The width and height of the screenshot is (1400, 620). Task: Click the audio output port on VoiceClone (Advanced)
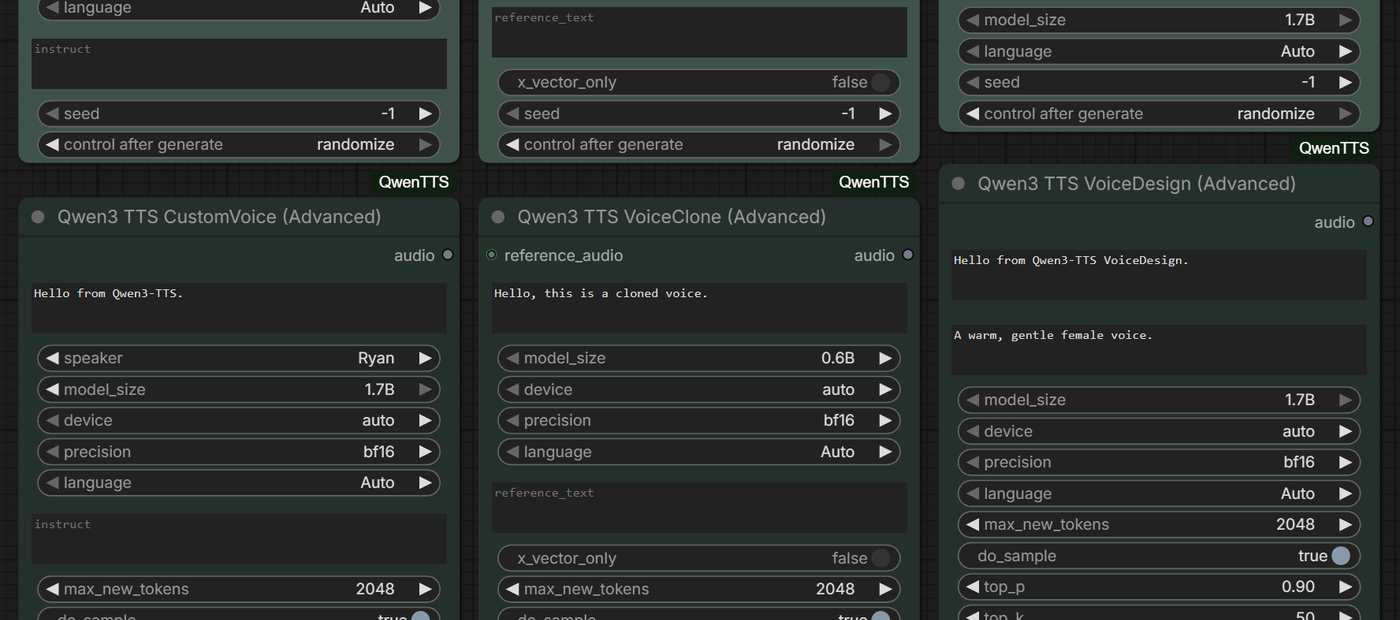click(908, 255)
